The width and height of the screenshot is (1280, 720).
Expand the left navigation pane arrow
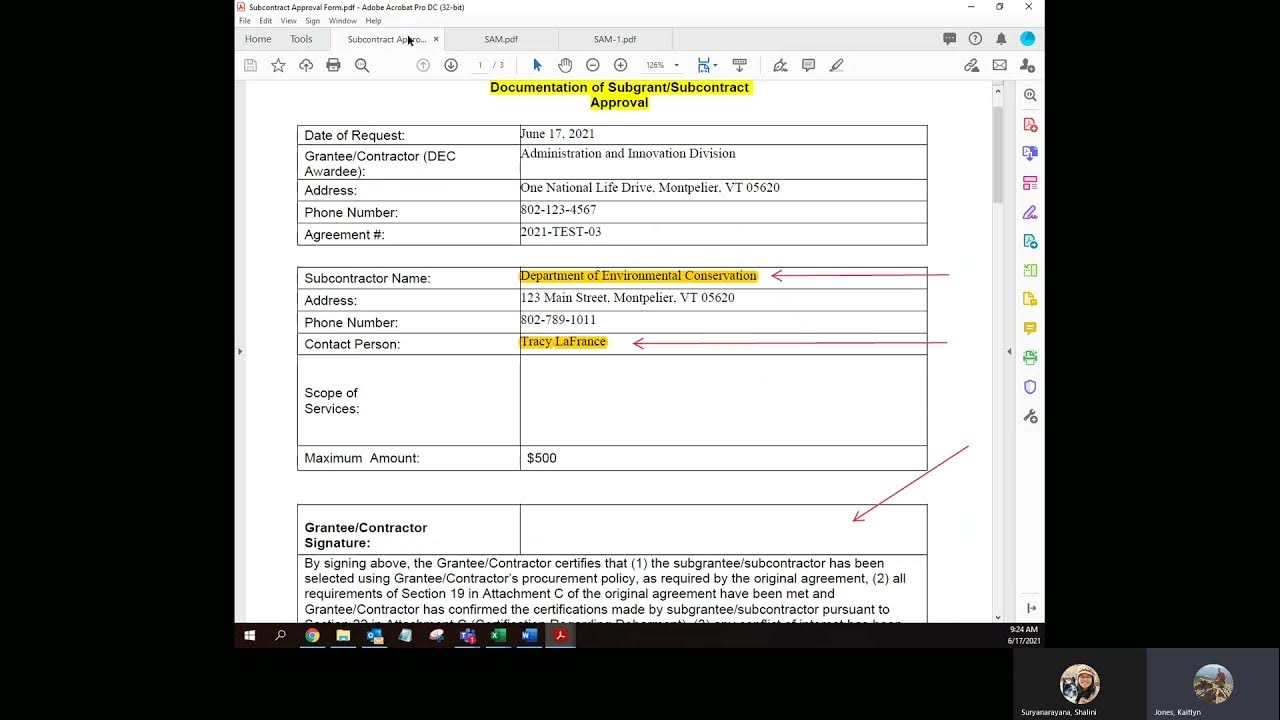[x=239, y=351]
